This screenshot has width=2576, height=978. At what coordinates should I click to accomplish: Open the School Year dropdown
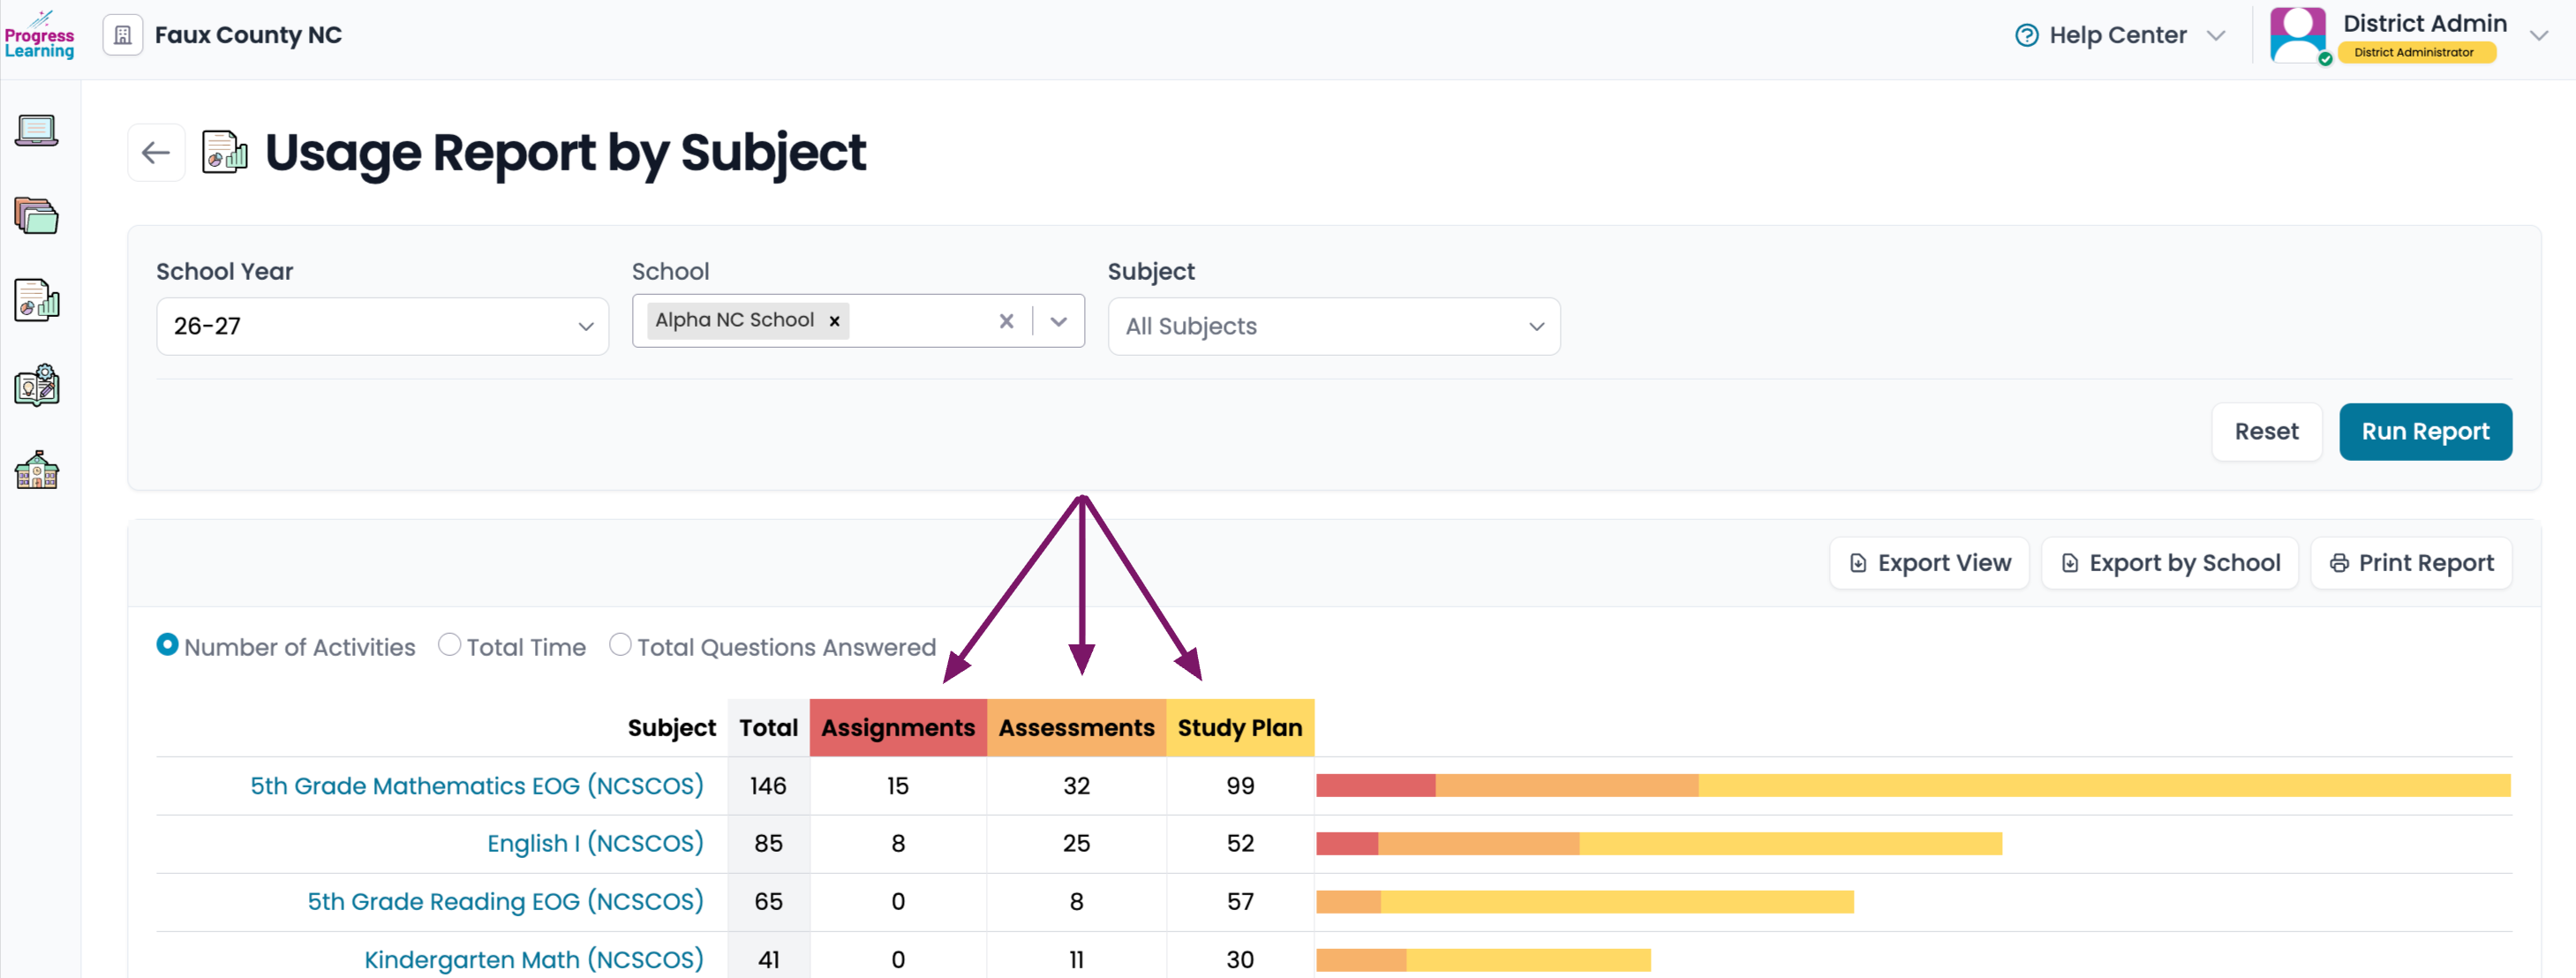coord(382,326)
